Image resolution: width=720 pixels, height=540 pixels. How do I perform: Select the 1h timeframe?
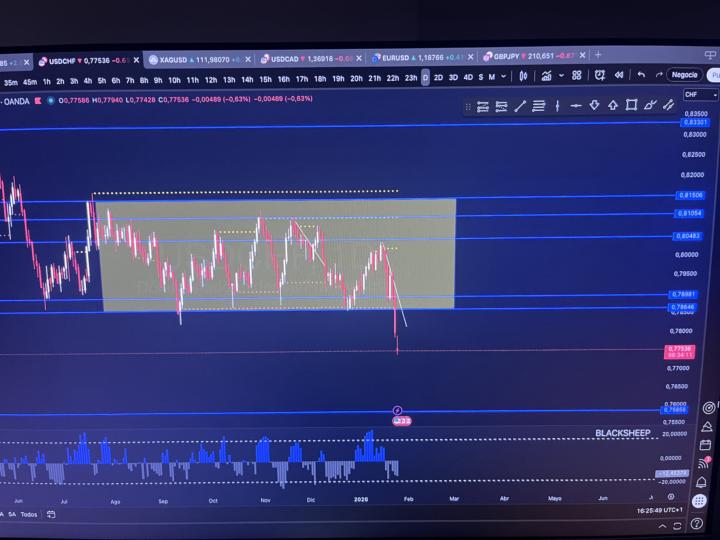(x=47, y=81)
